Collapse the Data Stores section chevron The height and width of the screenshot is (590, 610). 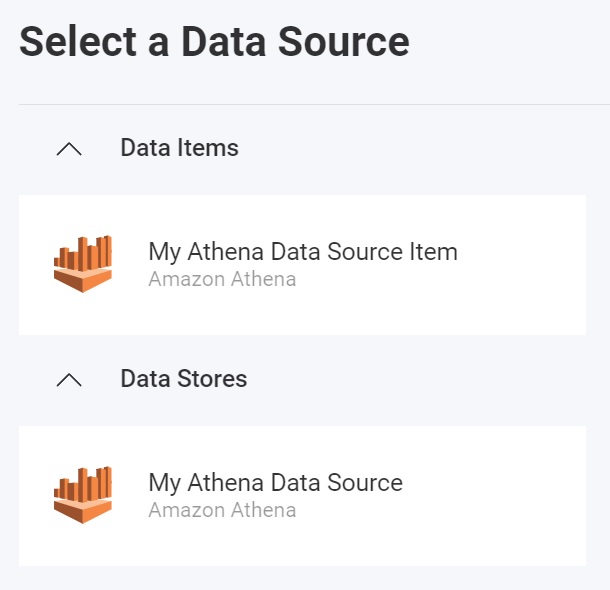point(69,380)
